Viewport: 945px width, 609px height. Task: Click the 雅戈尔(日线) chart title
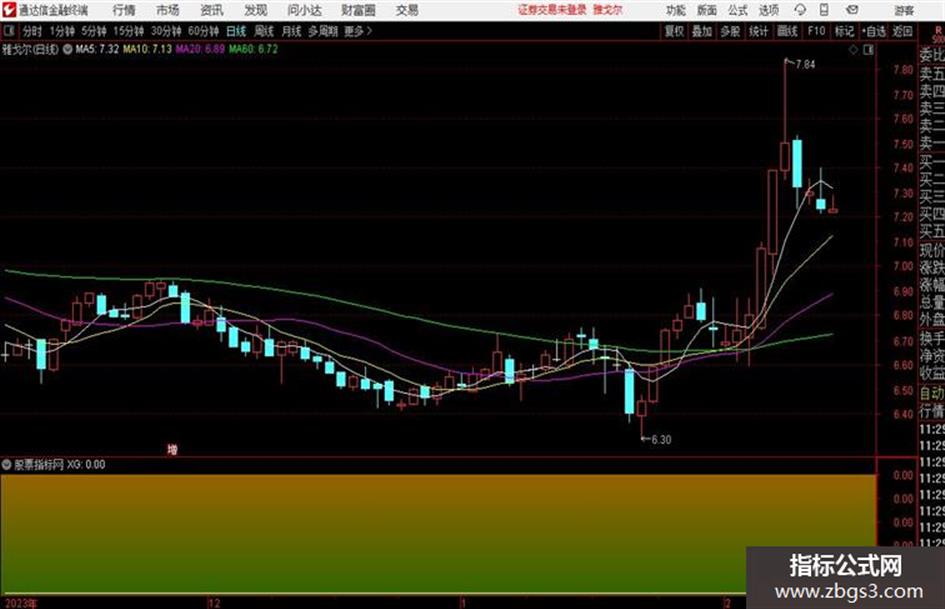pyautogui.click(x=30, y=49)
